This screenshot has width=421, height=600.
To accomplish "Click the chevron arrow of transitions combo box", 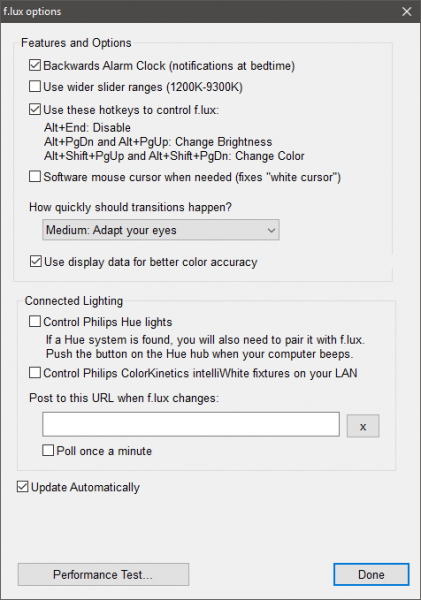I will [271, 230].
